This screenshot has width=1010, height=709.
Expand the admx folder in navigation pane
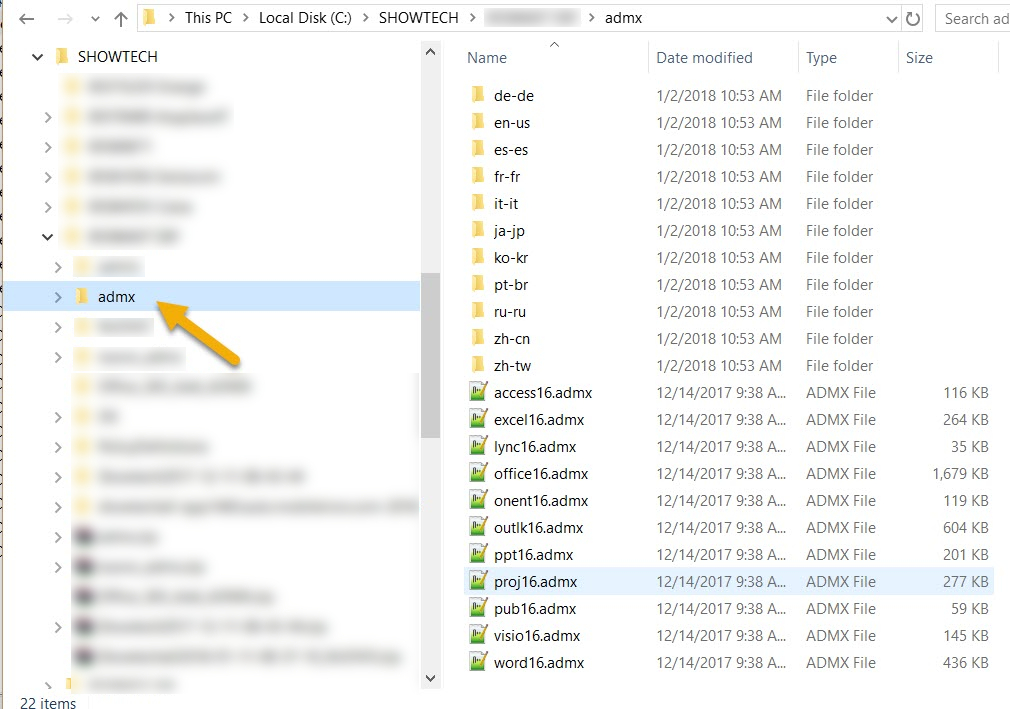[57, 296]
